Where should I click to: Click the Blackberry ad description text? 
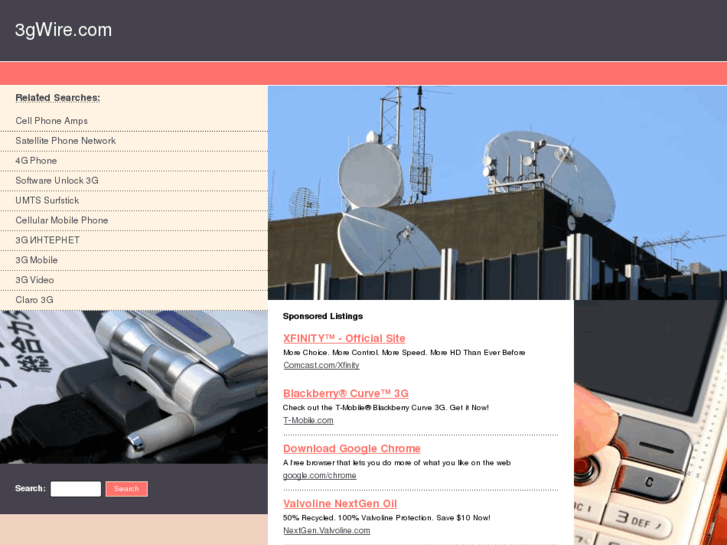(x=386, y=408)
